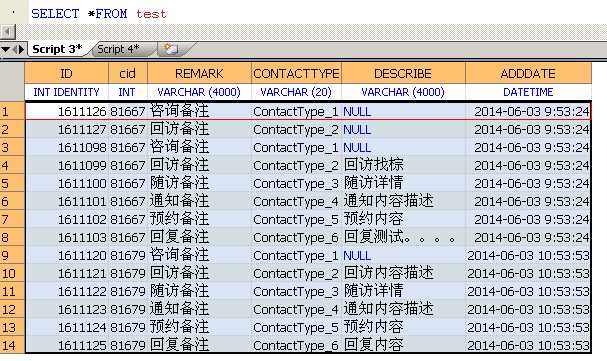Click ID cell 1611124
This screenshot has height=361, width=607.
(67, 327)
